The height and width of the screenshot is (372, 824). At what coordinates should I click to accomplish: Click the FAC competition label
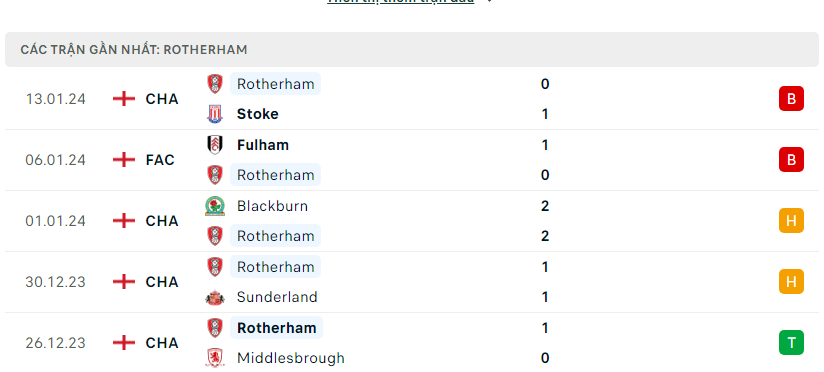pos(160,160)
